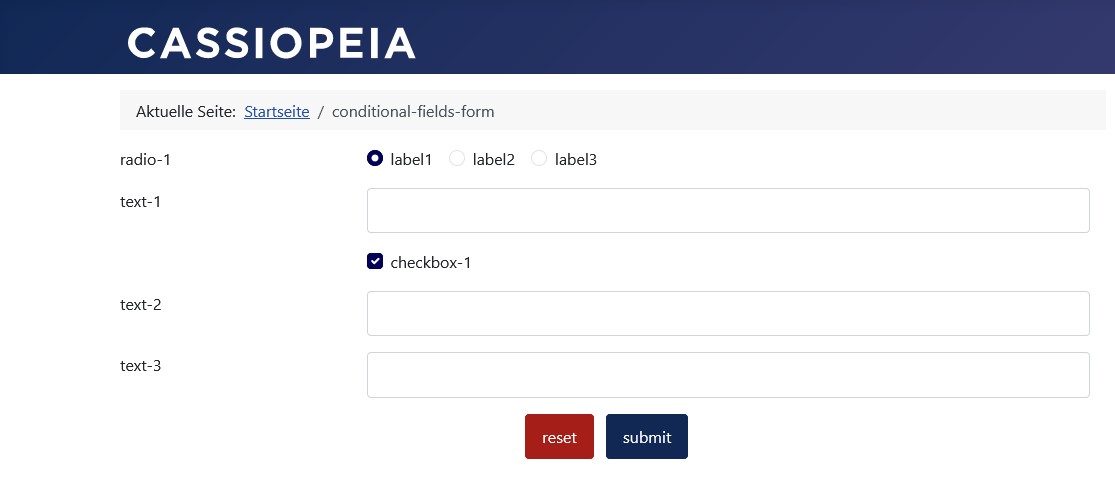Pick the label3 radio button

539,158
